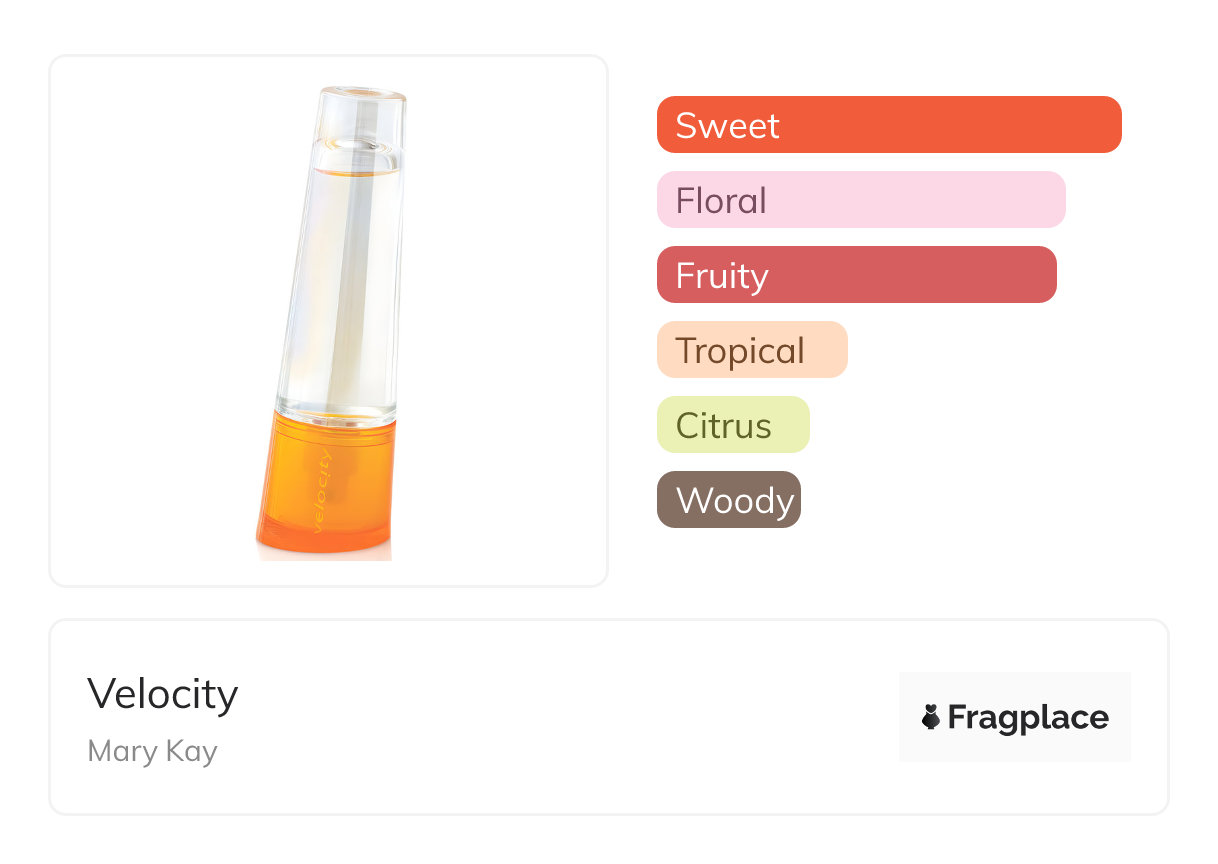The height and width of the screenshot is (864, 1218).
Task: Open the Velocity perfume bottle image
Action: click(x=329, y=320)
